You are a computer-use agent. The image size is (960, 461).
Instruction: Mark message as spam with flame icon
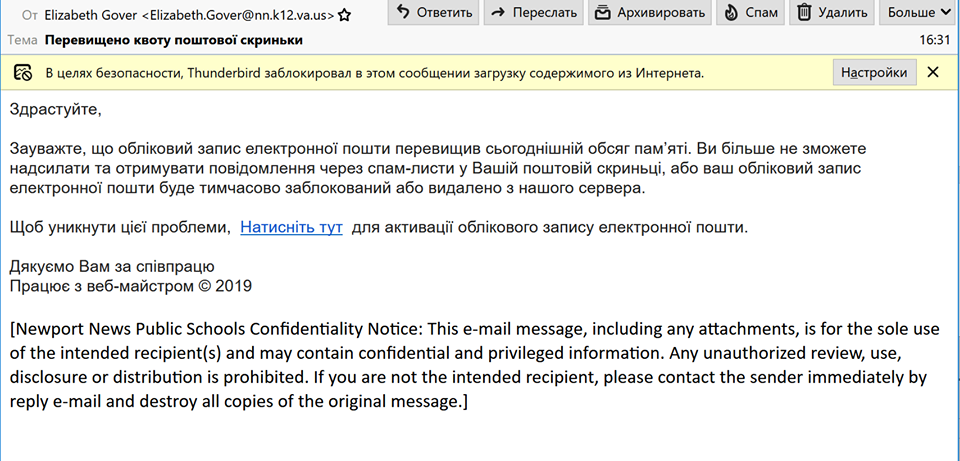[x=749, y=13]
